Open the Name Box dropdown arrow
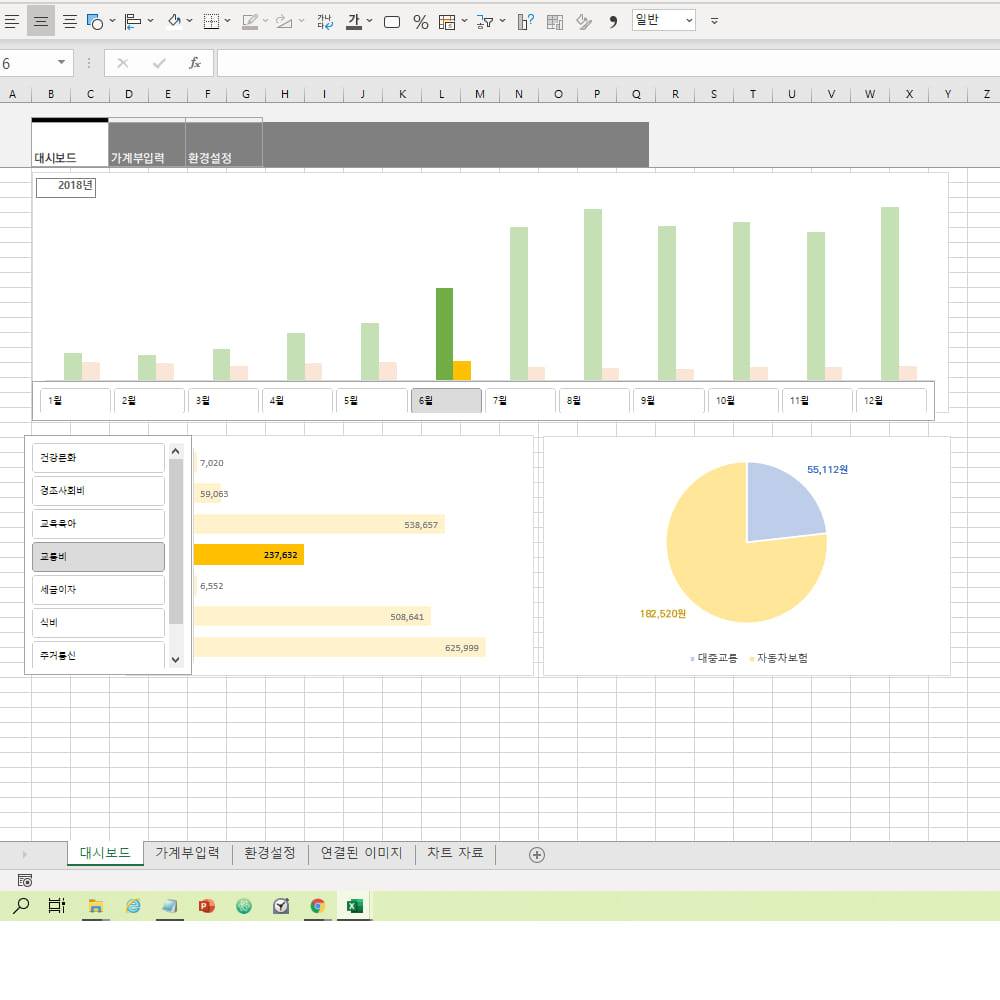Viewport: 1000px width, 1000px height. point(61,62)
